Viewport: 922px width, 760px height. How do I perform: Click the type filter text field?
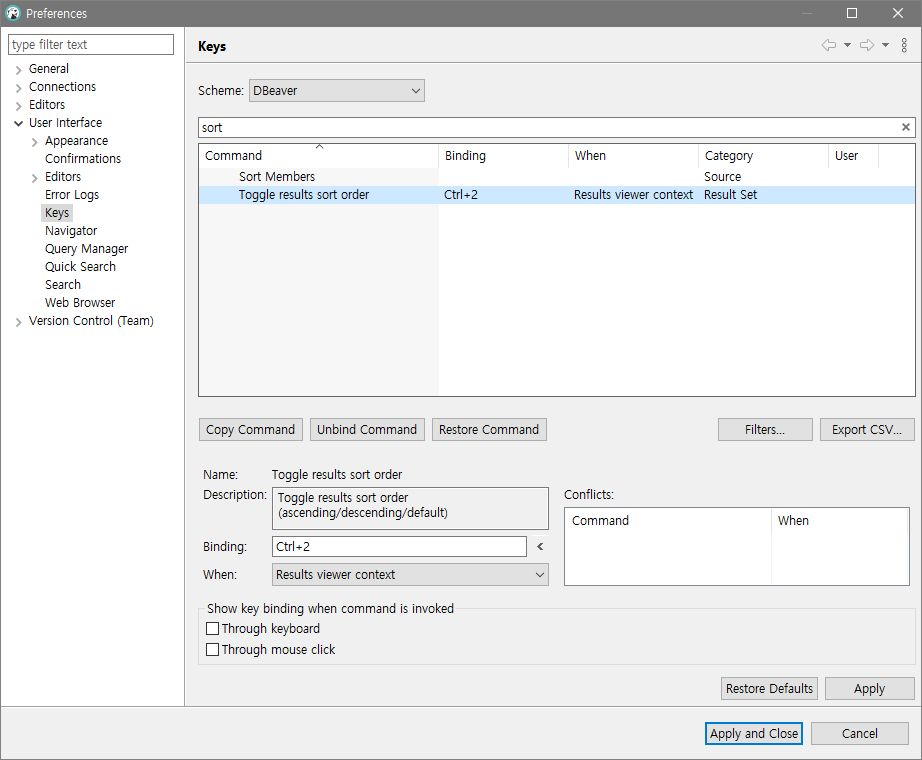90,44
